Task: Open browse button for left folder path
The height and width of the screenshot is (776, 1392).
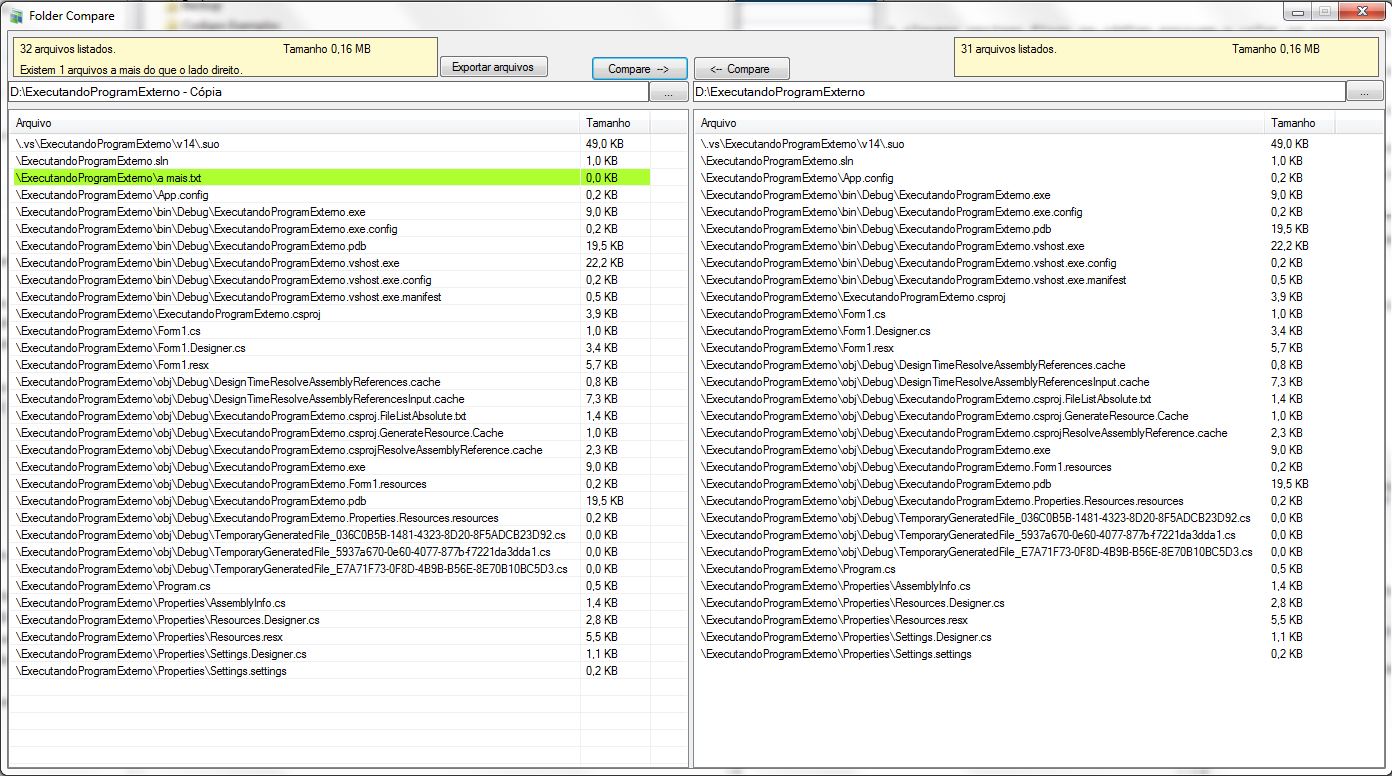Action: pyautogui.click(x=668, y=92)
